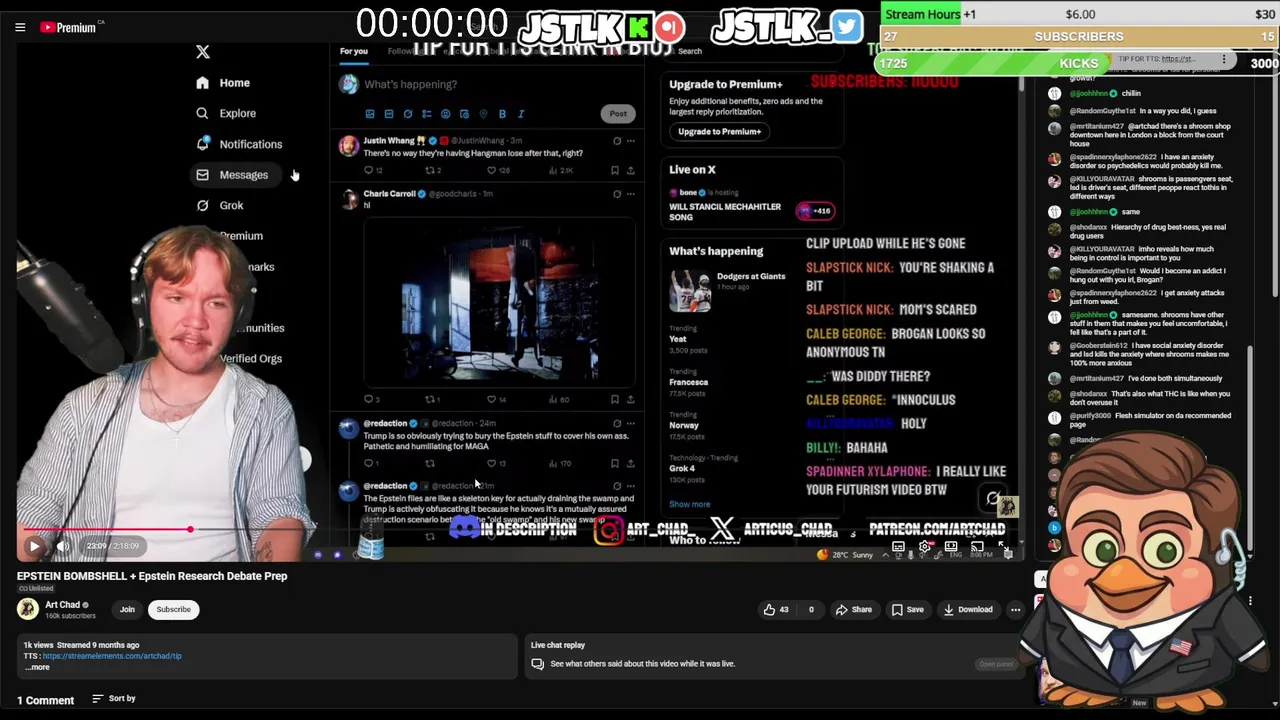This screenshot has height=720, width=1280.
Task: Open the streamelements.com/artchad/tip link
Action: click(x=112, y=656)
